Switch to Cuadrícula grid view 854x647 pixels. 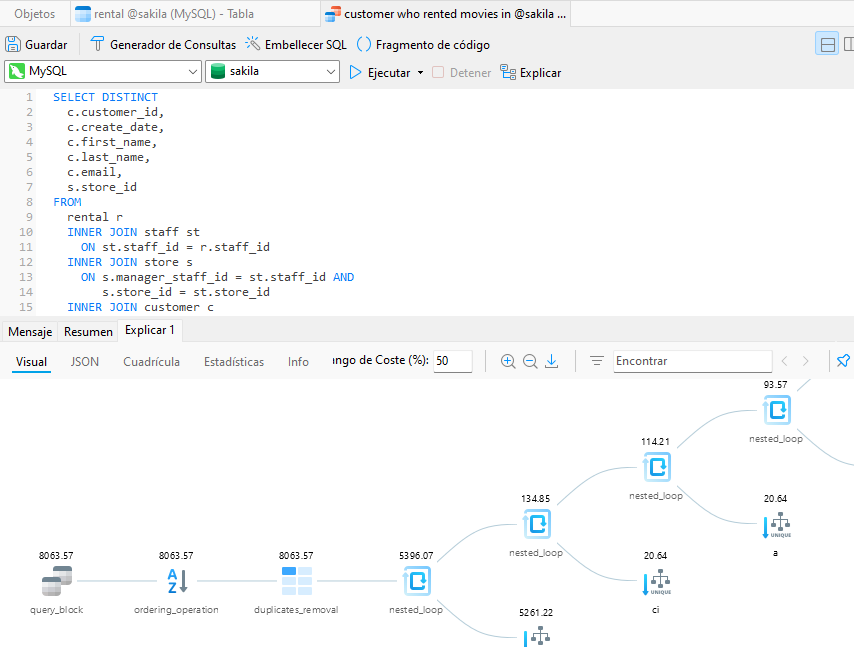(x=151, y=362)
